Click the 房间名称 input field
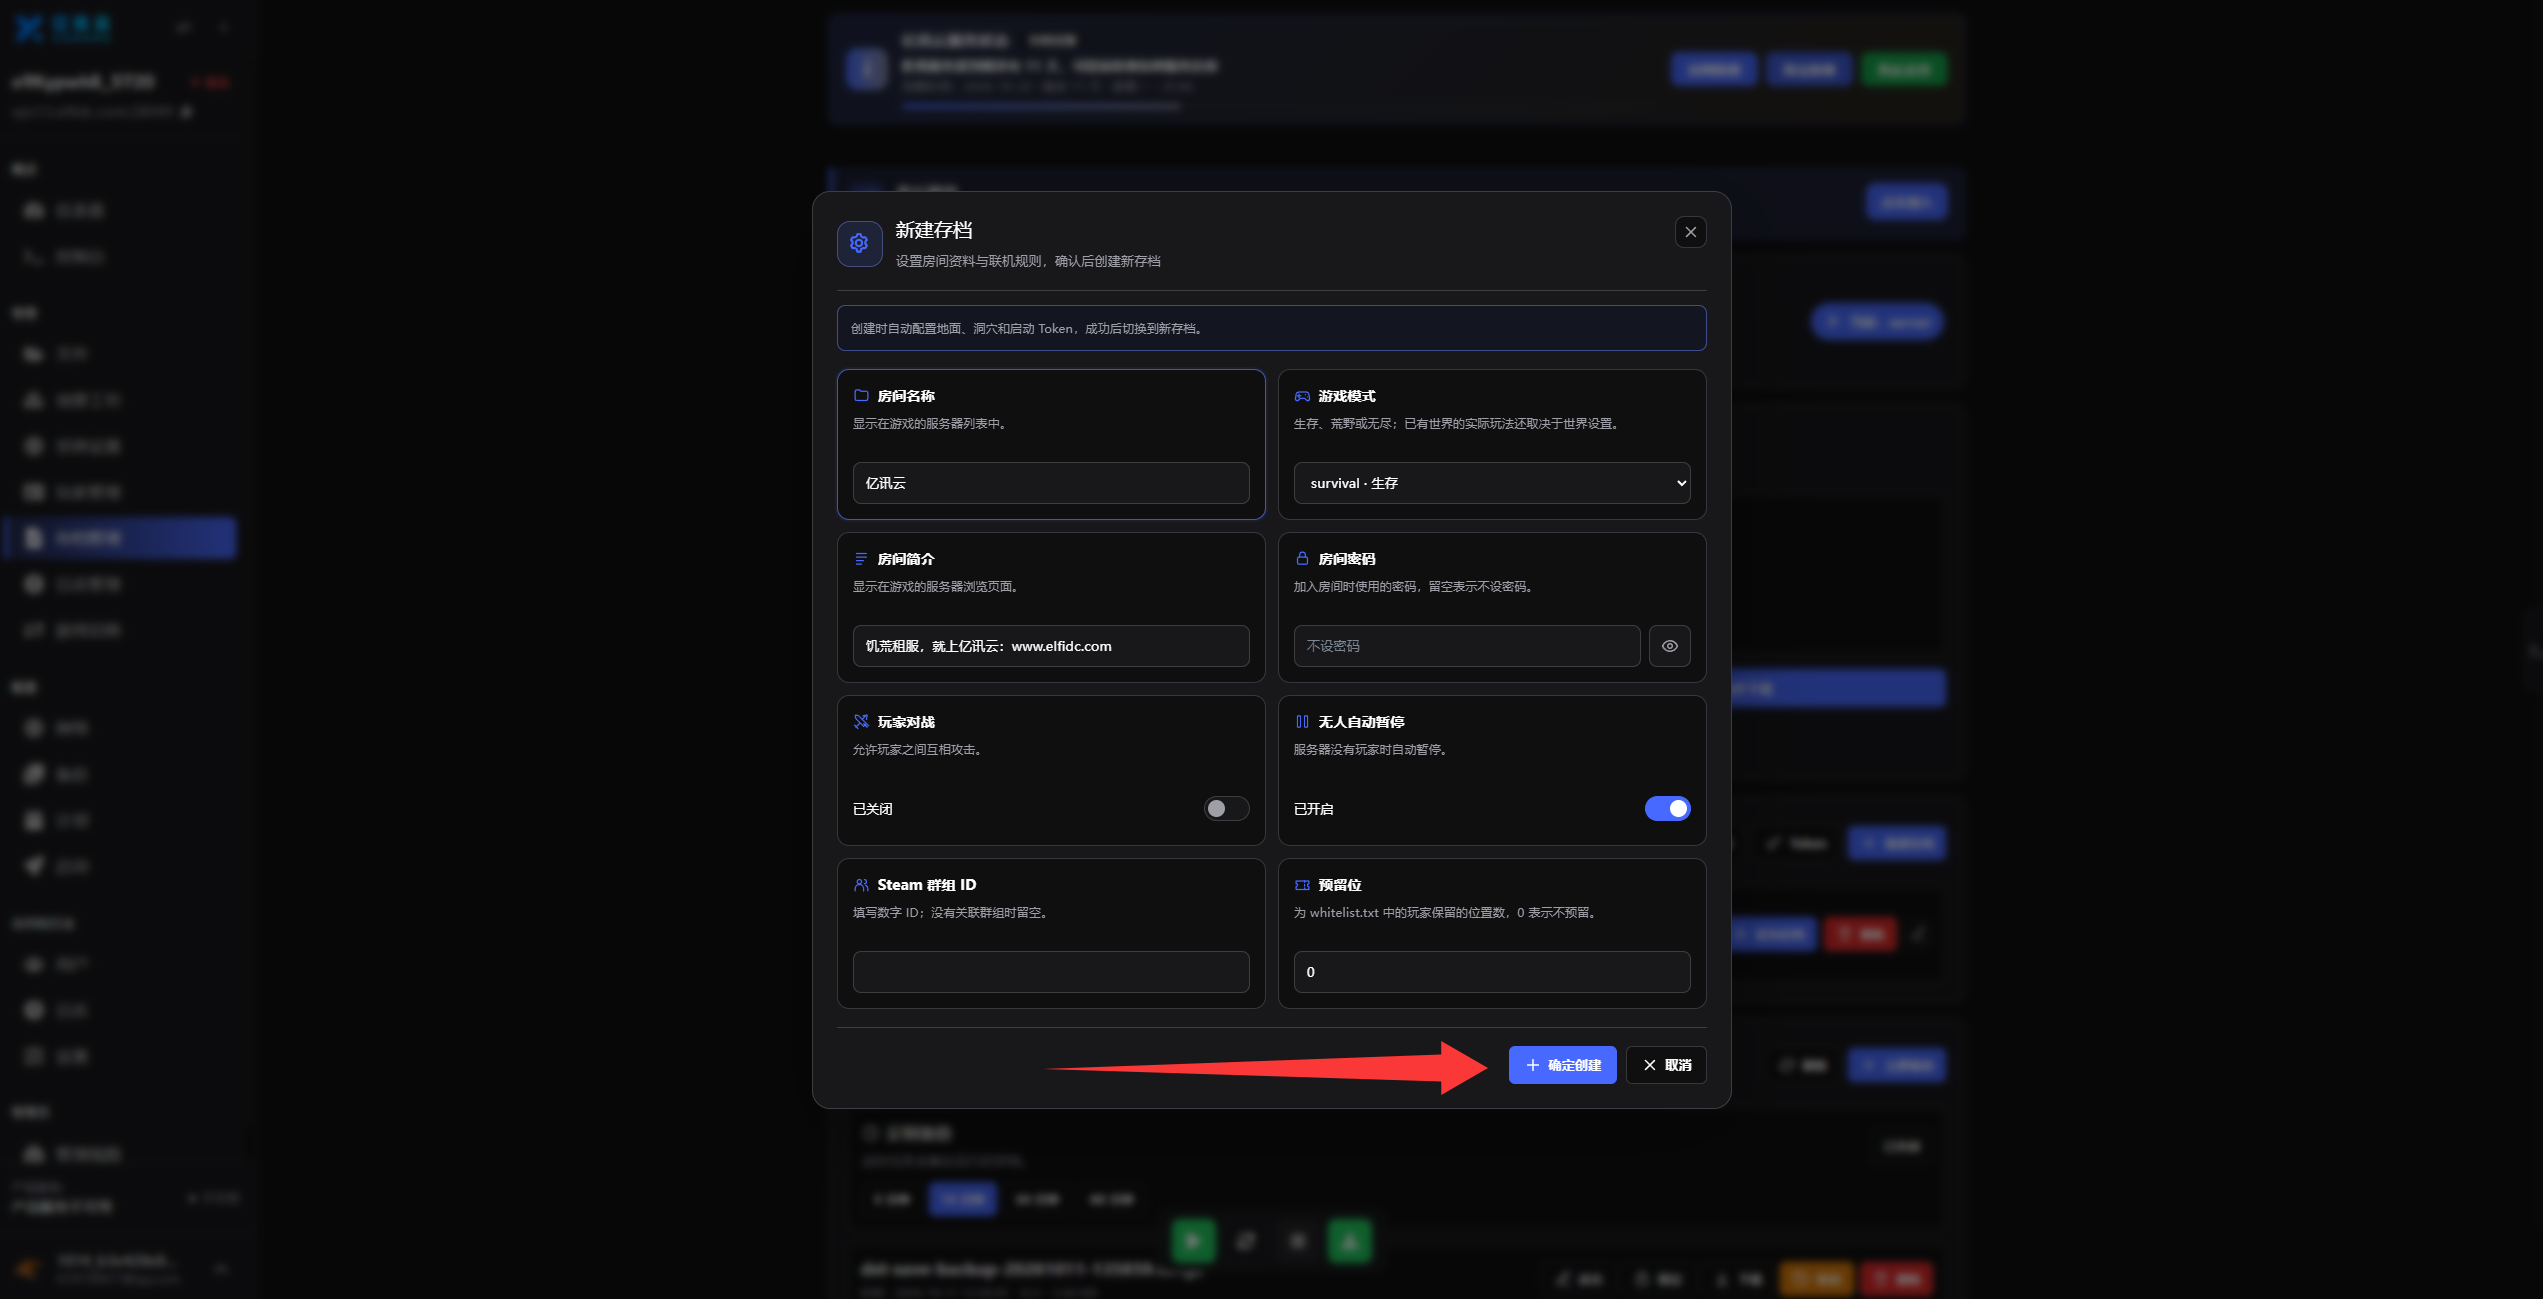The width and height of the screenshot is (2543, 1299). click(x=1050, y=483)
